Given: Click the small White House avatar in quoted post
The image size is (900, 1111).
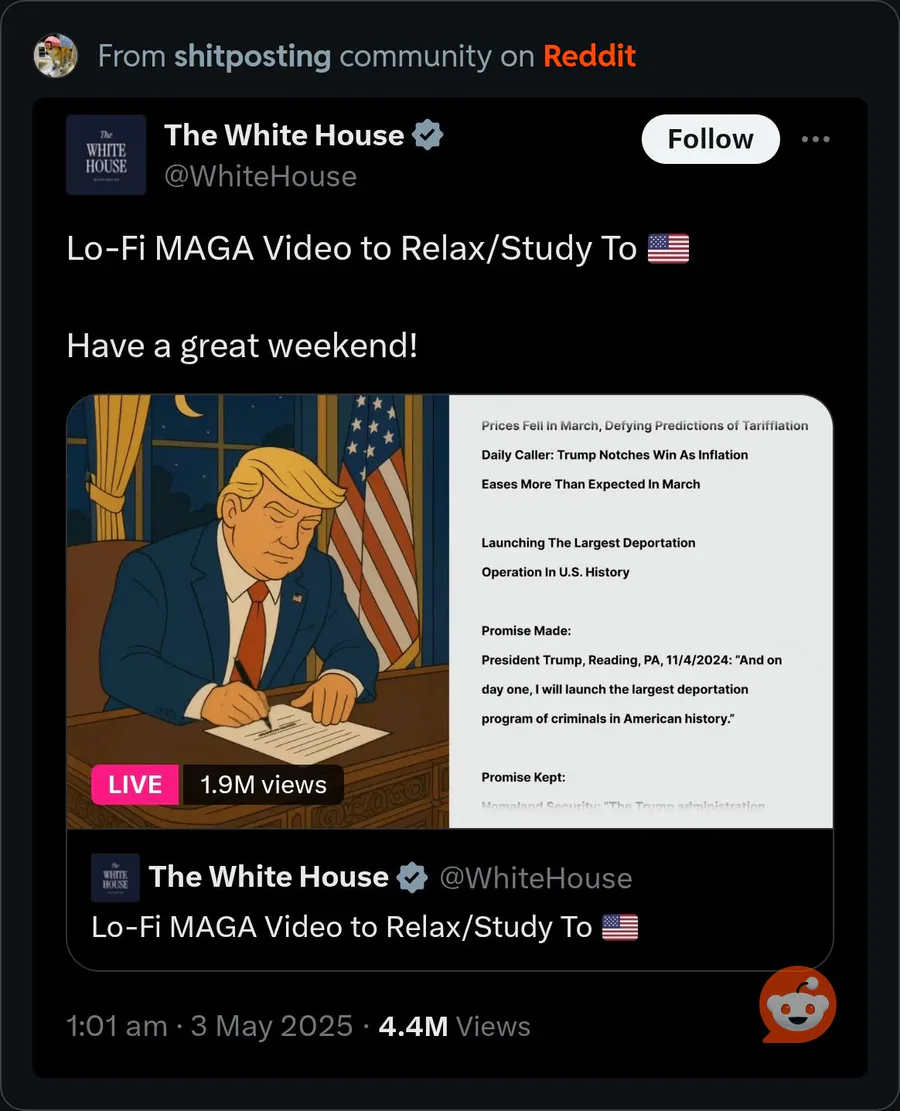Looking at the screenshot, I should click(116, 878).
